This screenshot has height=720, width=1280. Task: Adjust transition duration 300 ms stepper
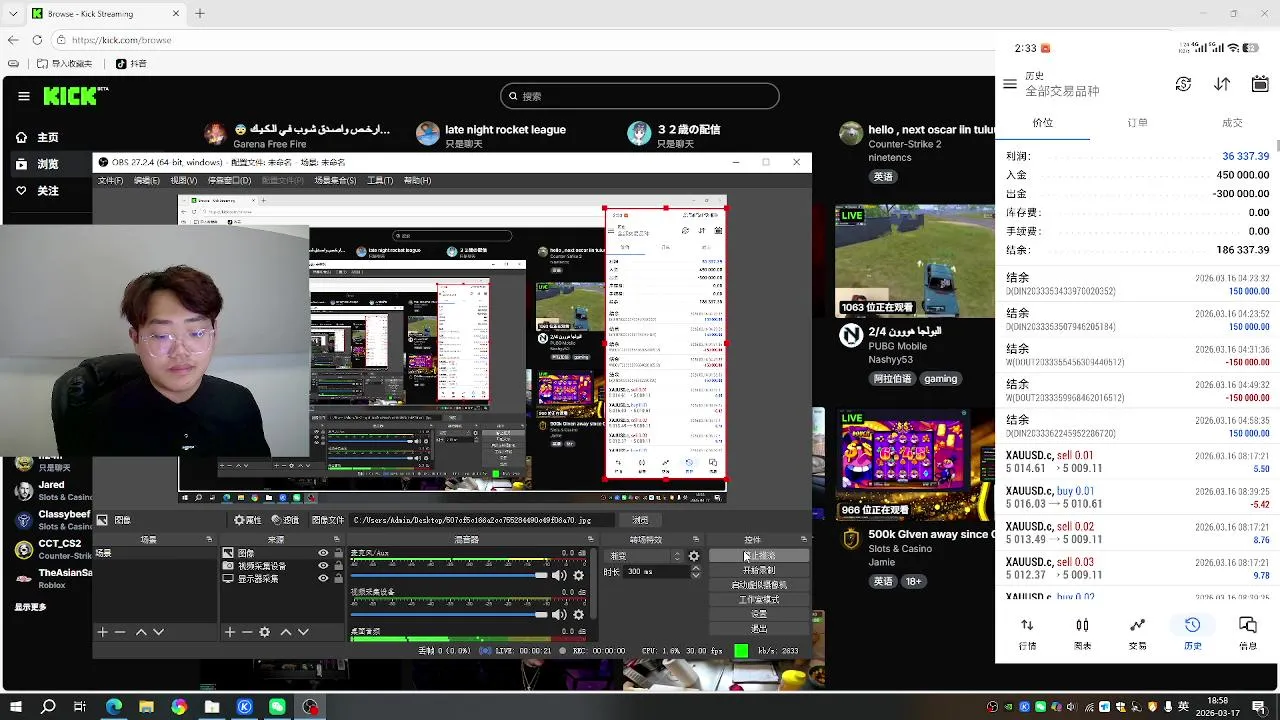click(695, 572)
